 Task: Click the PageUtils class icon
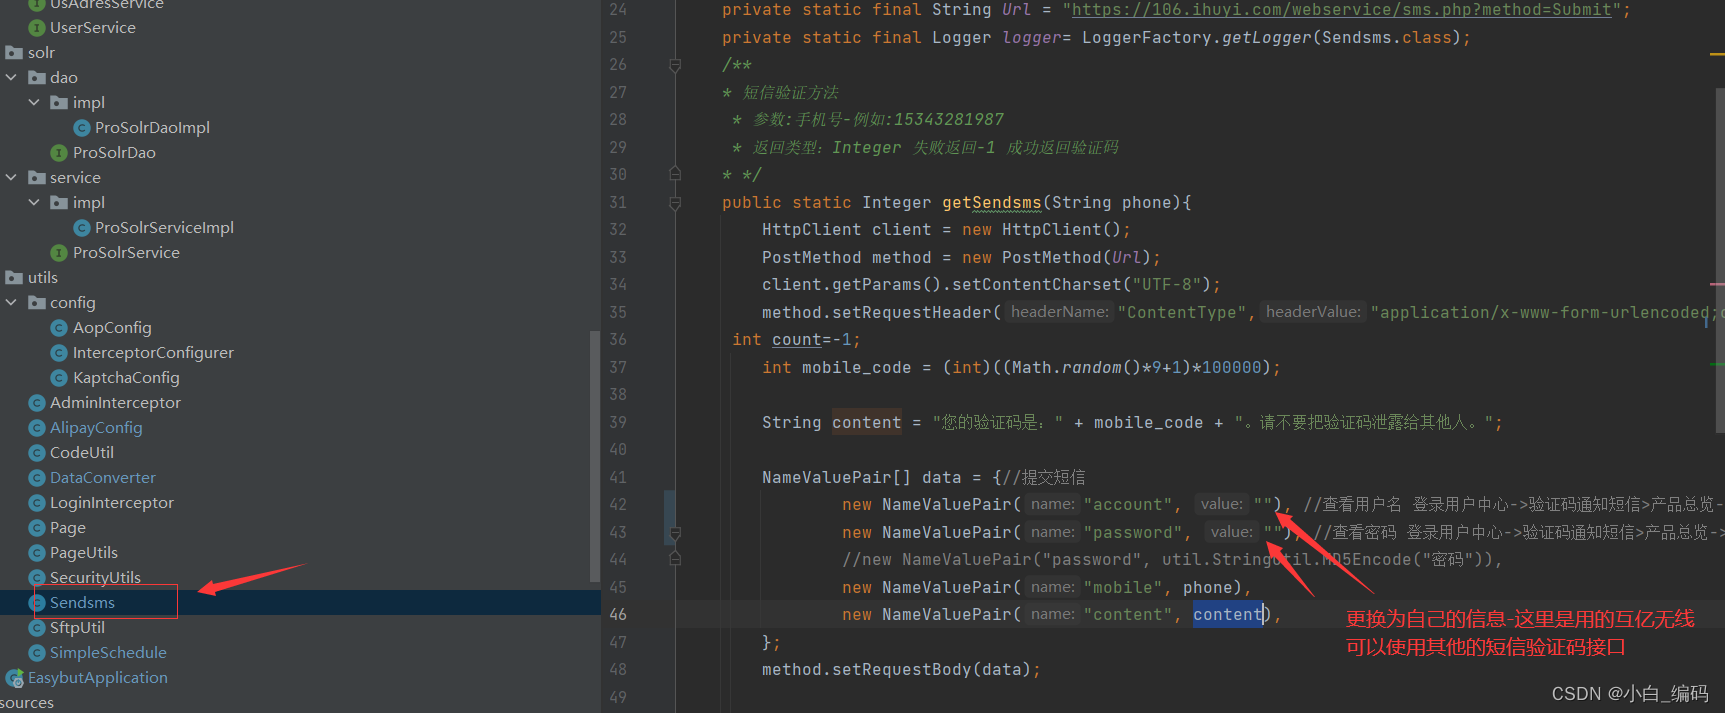37,553
